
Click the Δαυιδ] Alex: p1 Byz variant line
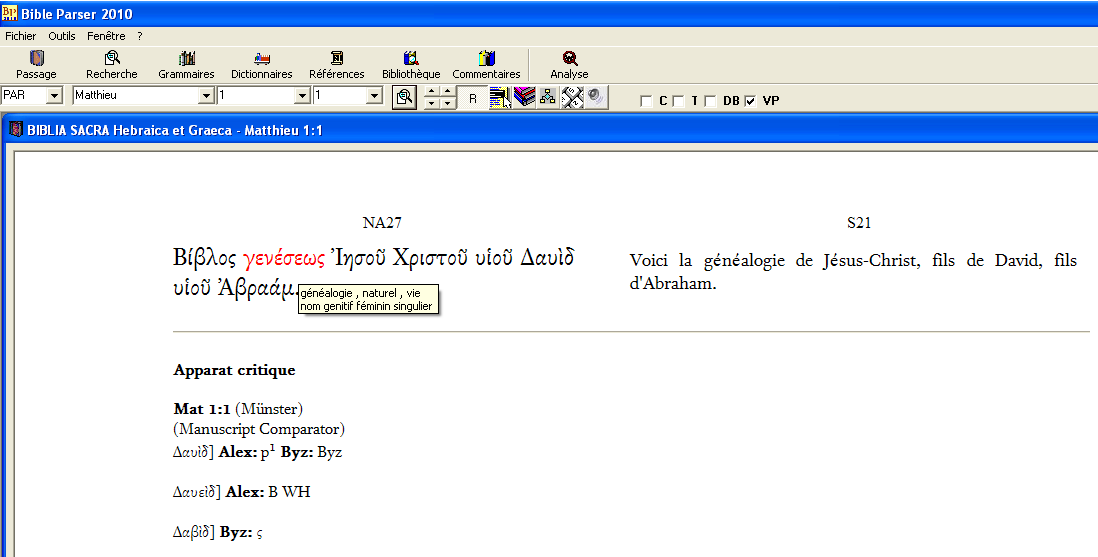tap(258, 452)
